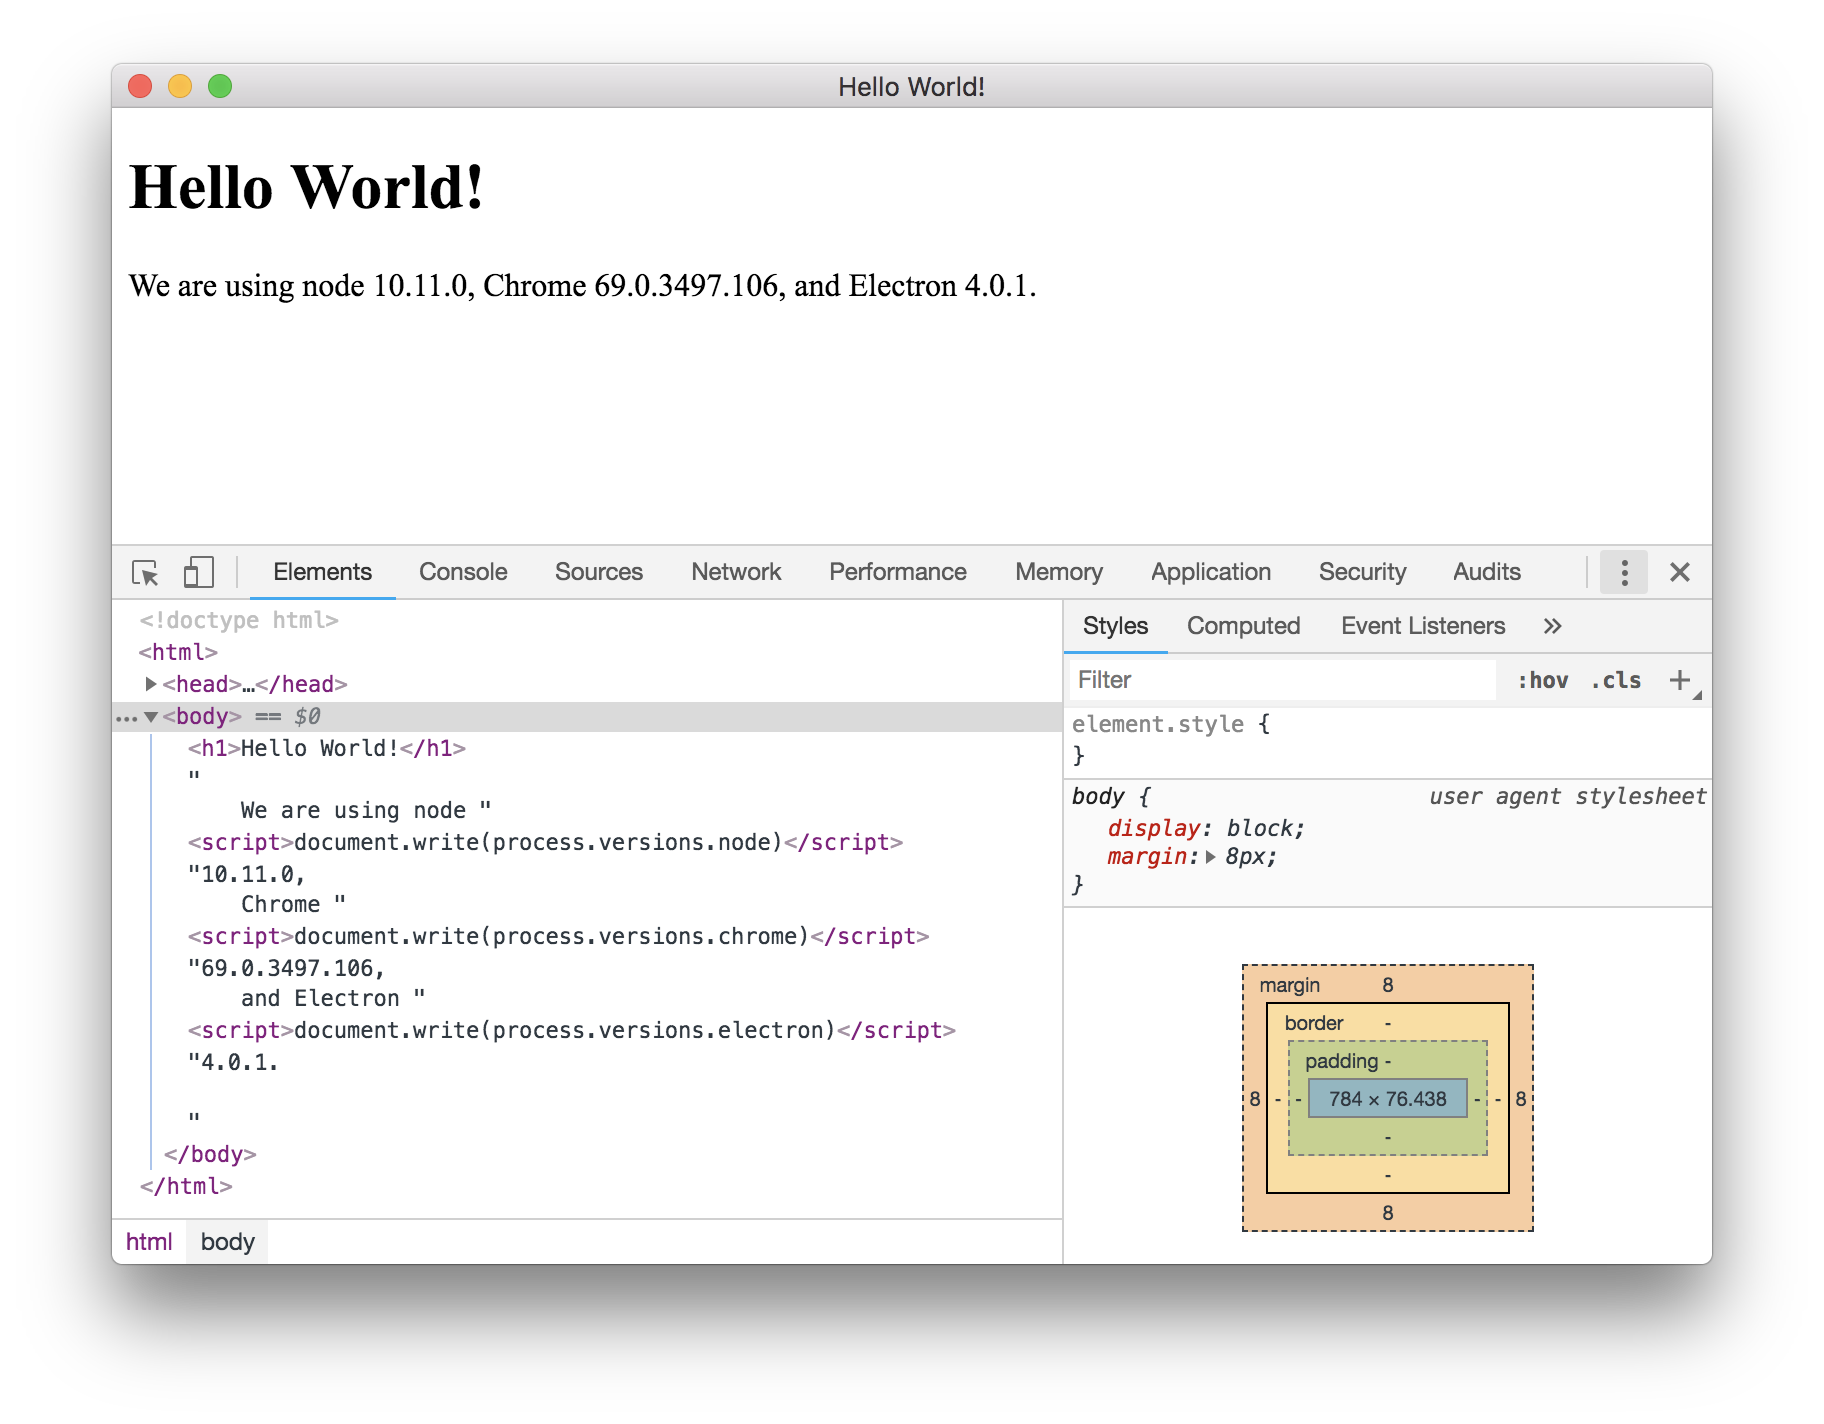The height and width of the screenshot is (1424, 1824).
Task: Toggle the .cls classes button
Action: [x=1616, y=680]
